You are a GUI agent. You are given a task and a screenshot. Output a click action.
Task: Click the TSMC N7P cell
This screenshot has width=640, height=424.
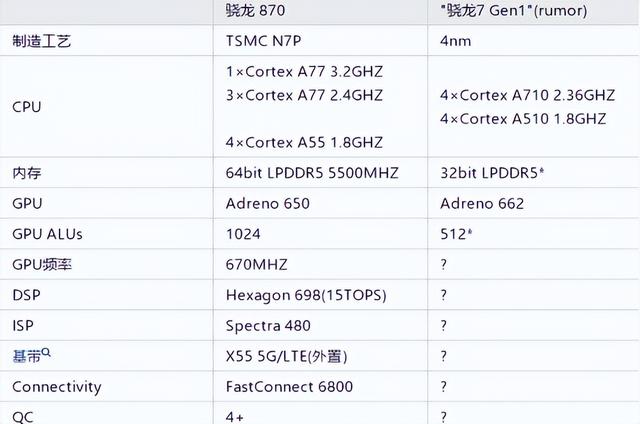pyautogui.click(x=264, y=41)
